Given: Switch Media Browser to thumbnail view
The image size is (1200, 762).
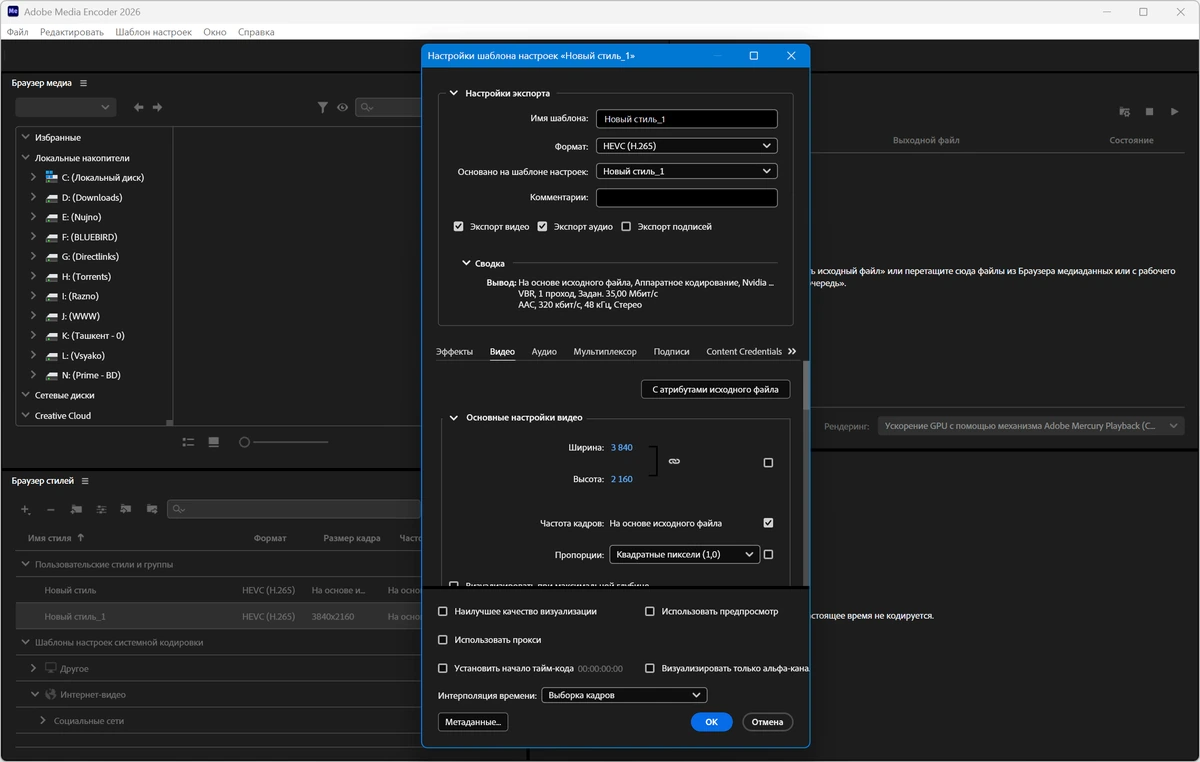Looking at the screenshot, I should click(213, 442).
